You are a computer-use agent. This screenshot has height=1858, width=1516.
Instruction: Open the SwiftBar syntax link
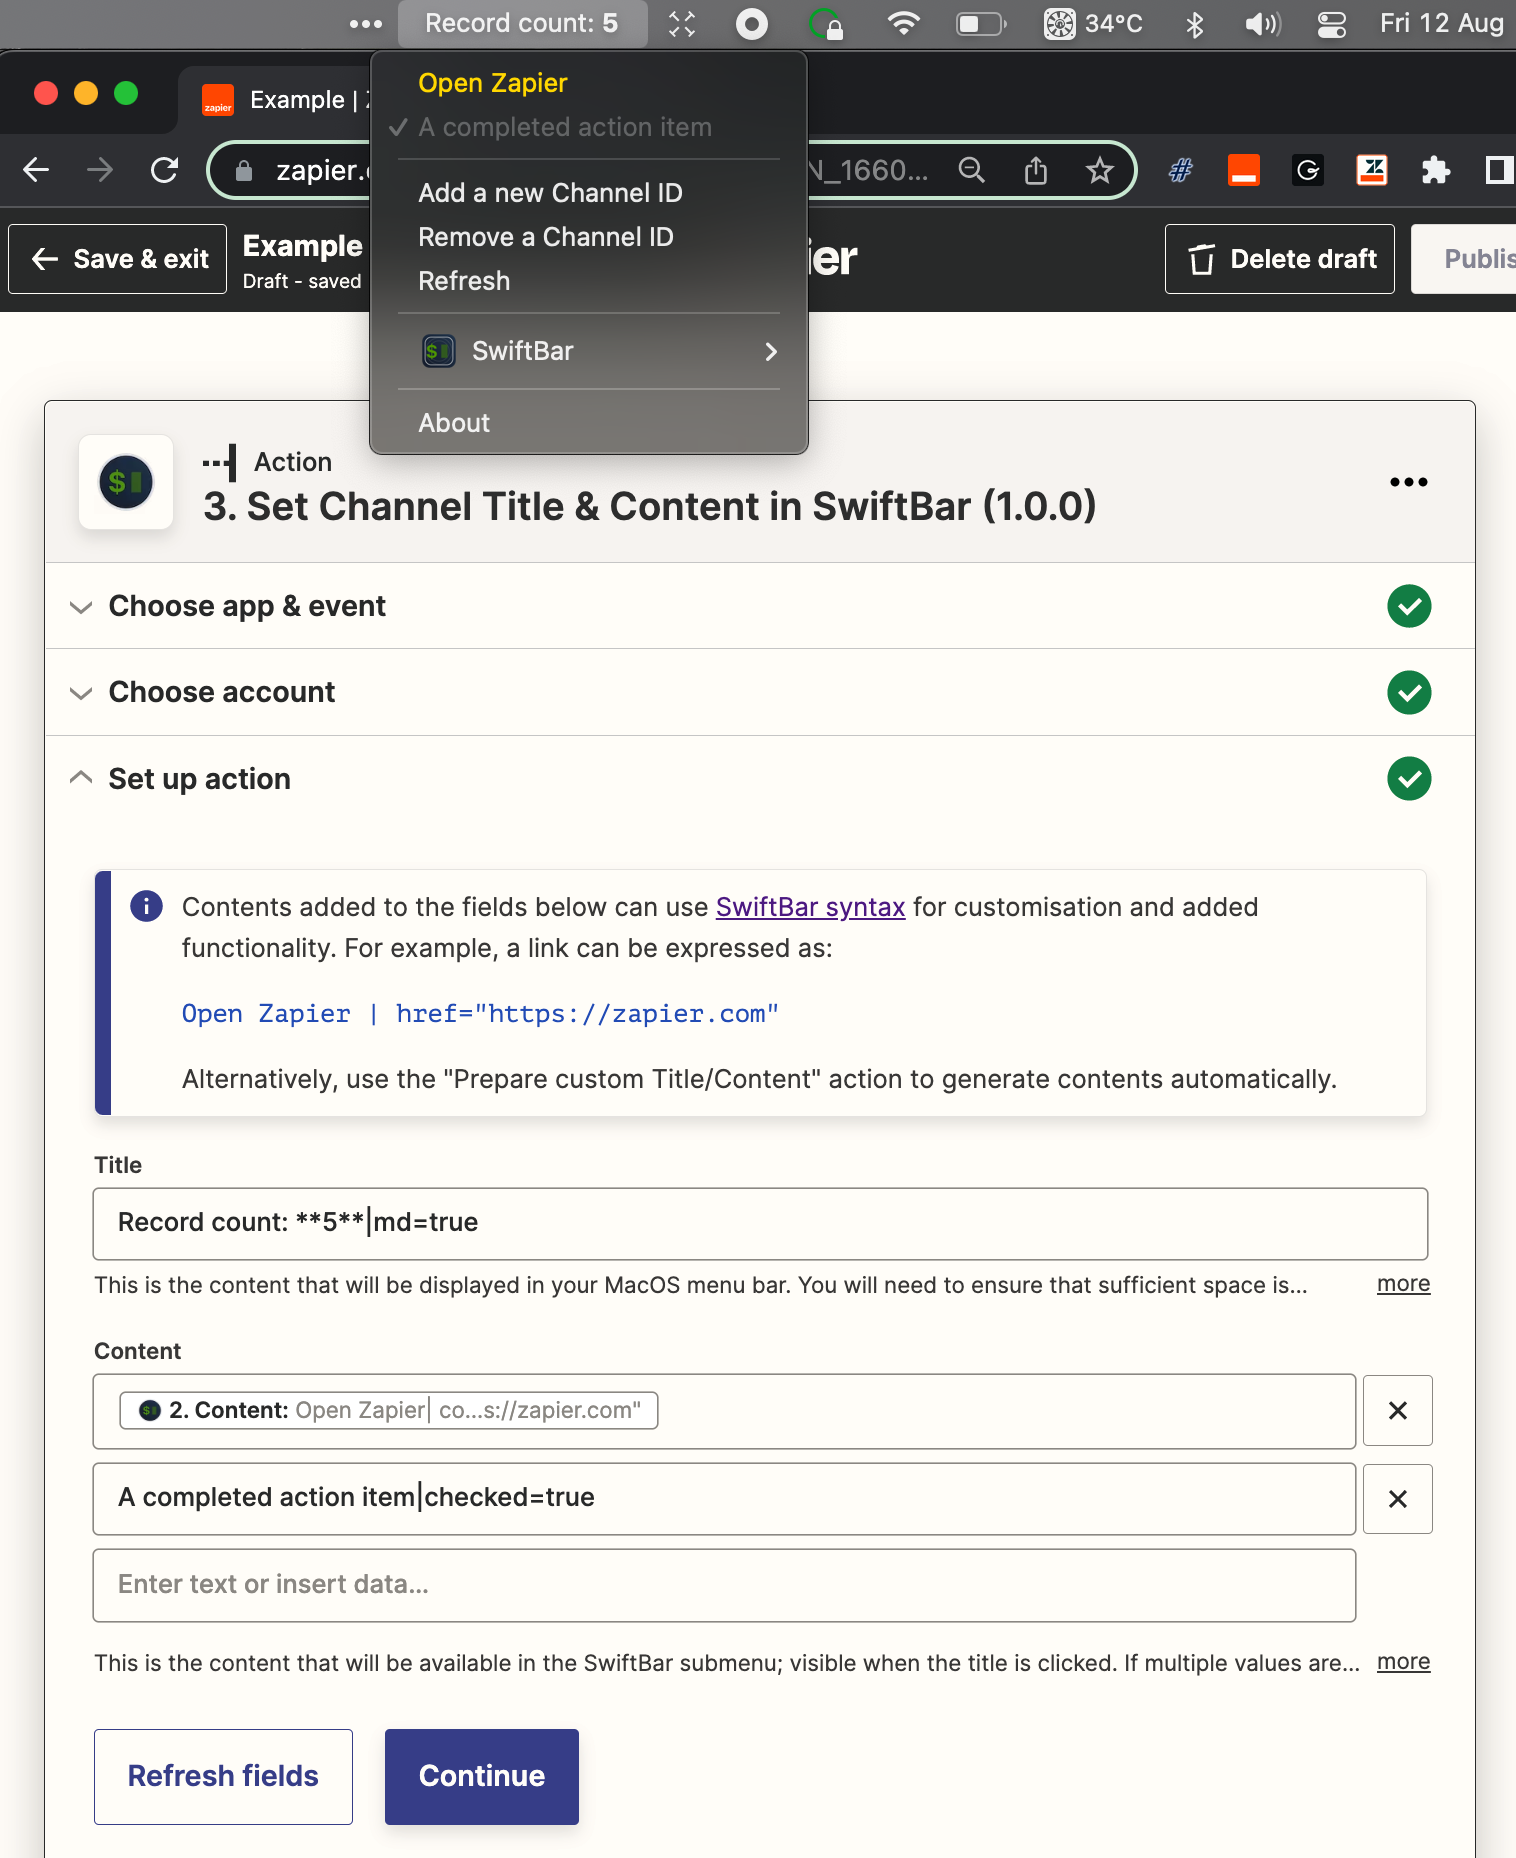point(811,907)
